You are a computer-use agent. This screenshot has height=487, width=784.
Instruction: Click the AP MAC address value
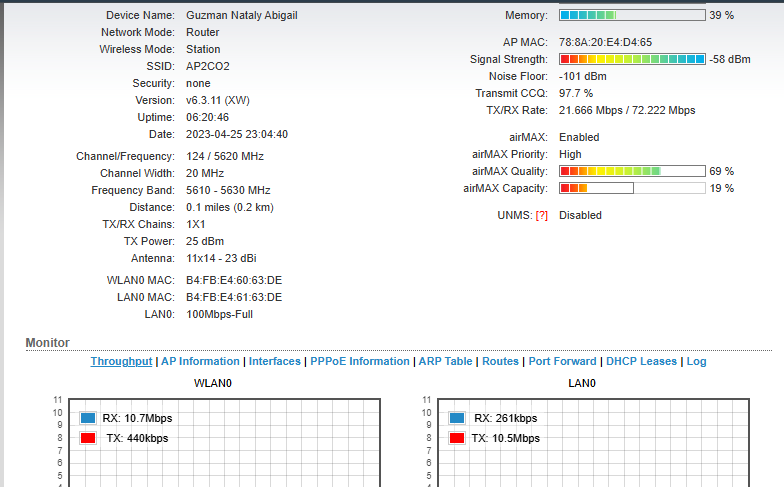pos(605,42)
